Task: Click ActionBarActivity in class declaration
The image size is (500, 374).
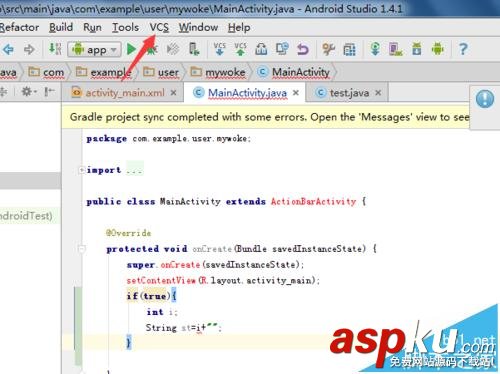Action: coord(313,201)
